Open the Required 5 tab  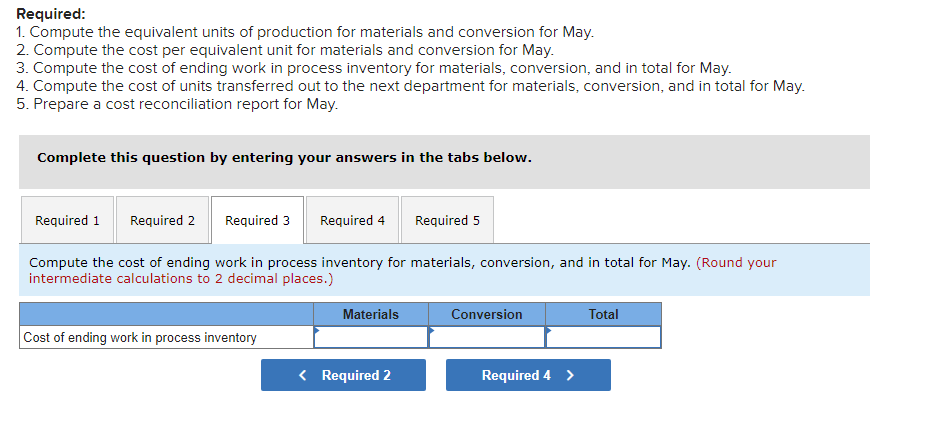tap(447, 220)
